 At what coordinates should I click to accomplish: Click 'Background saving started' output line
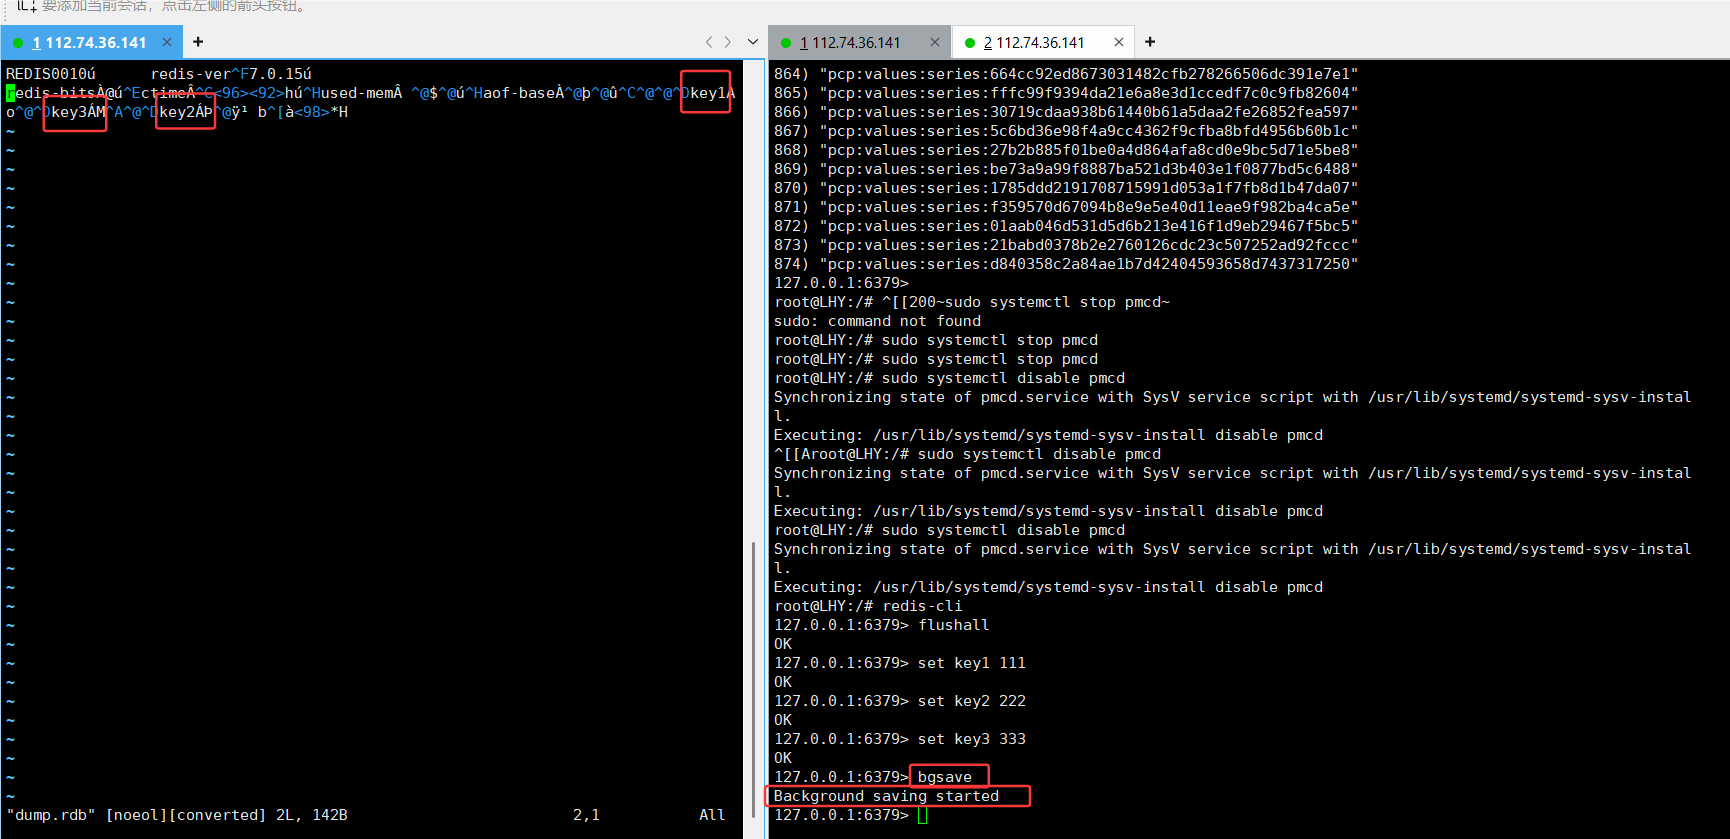click(886, 796)
